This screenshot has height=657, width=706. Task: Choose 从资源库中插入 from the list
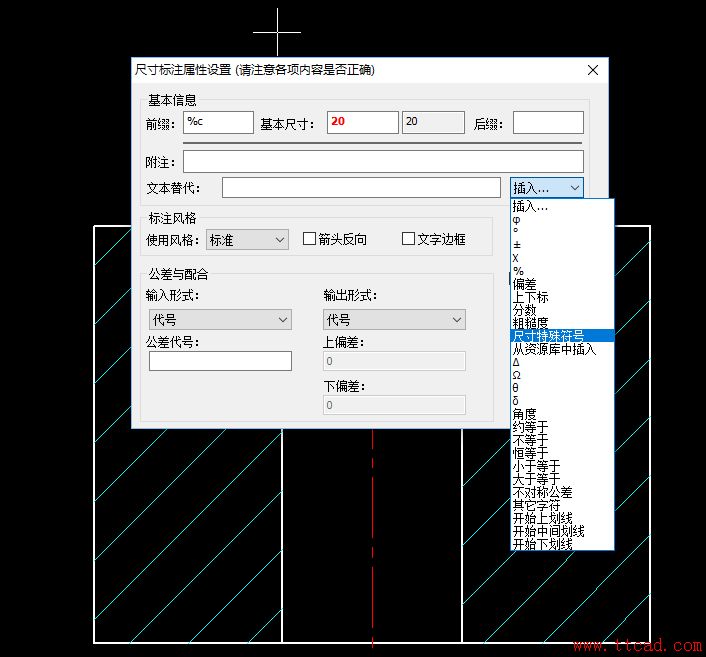[562, 349]
